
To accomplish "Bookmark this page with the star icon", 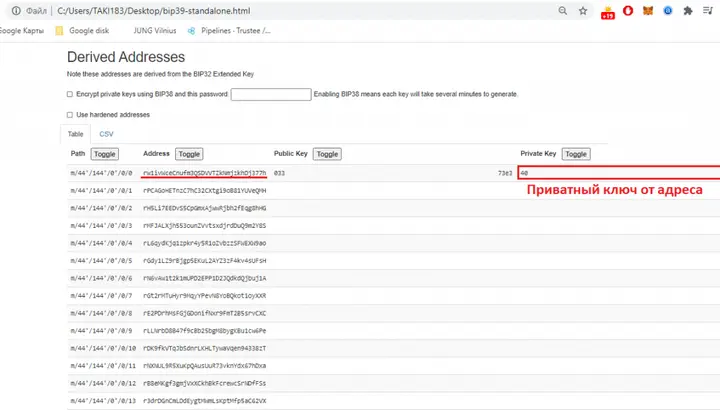I will coord(583,11).
